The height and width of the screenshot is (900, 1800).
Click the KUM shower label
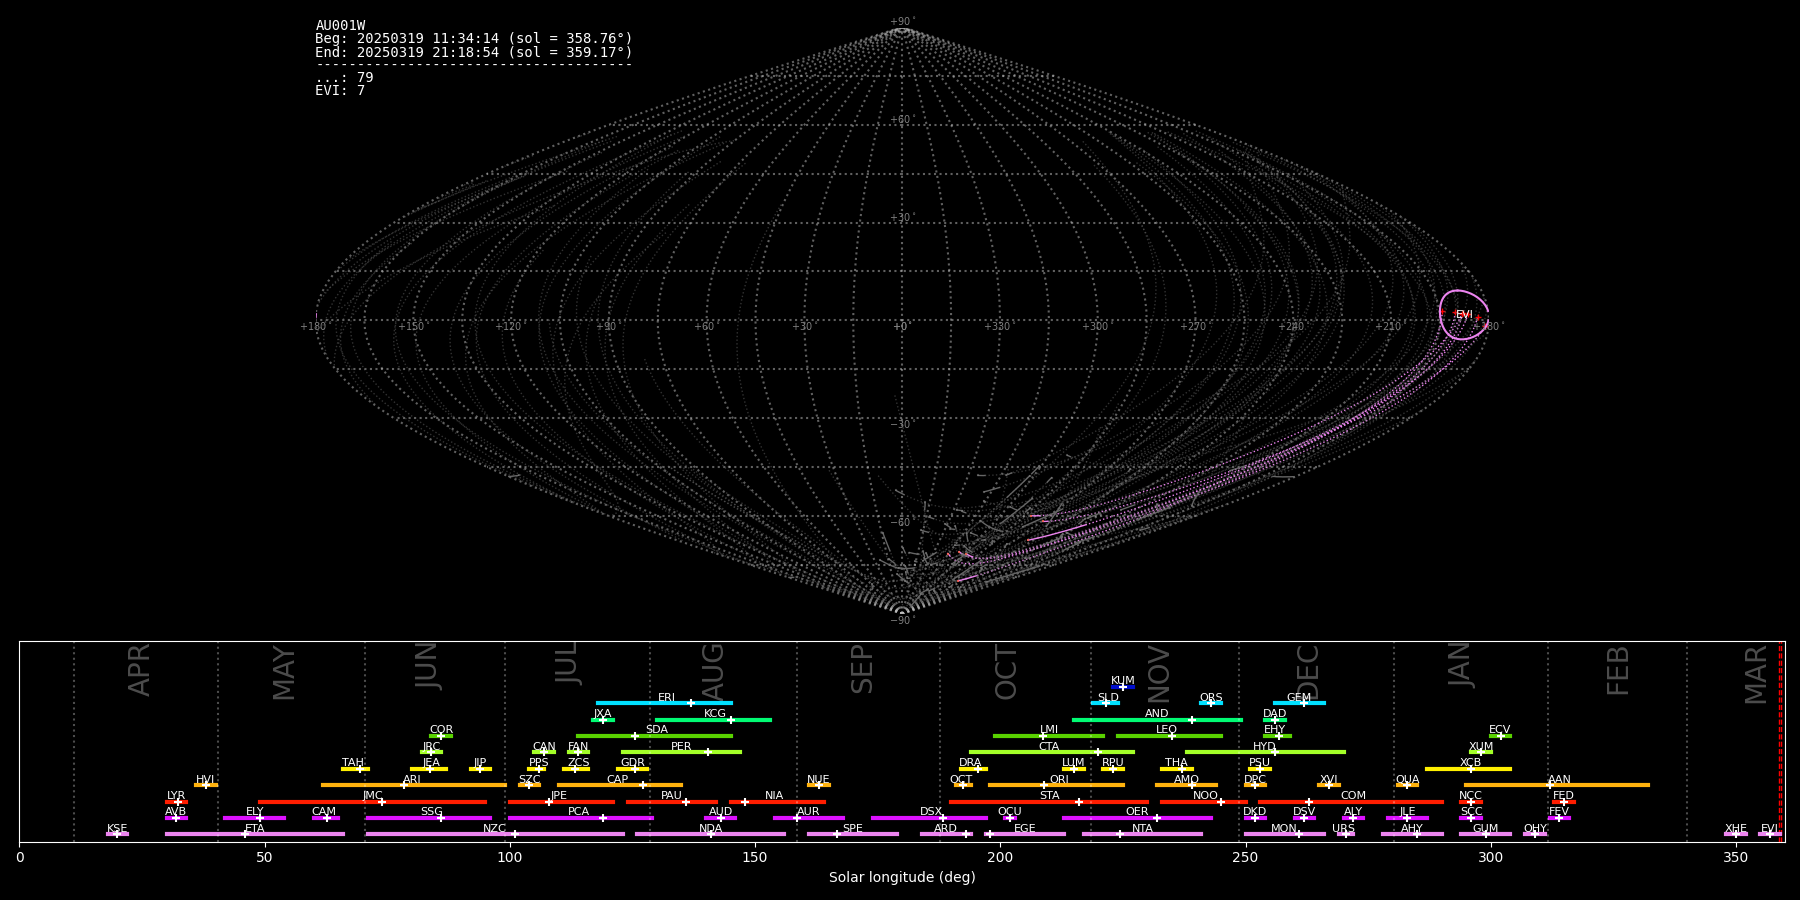1123,681
